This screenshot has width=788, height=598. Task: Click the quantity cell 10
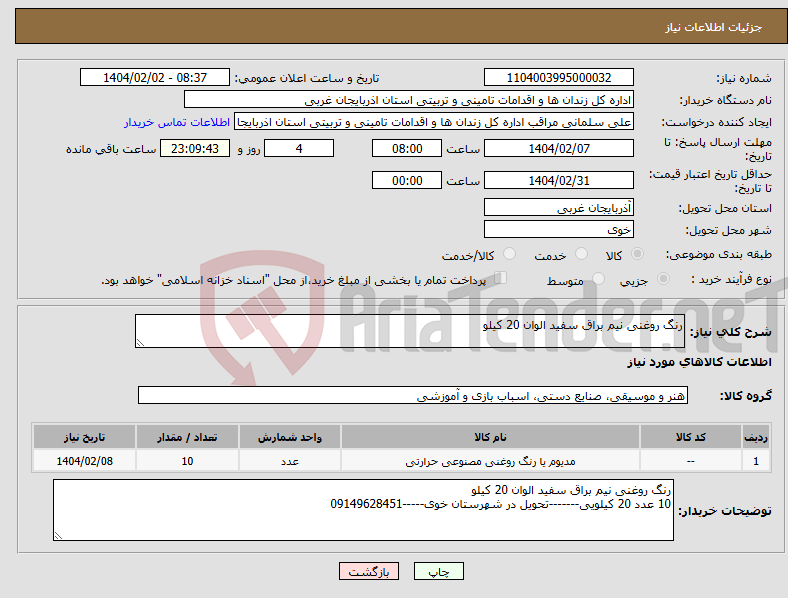tap(187, 461)
